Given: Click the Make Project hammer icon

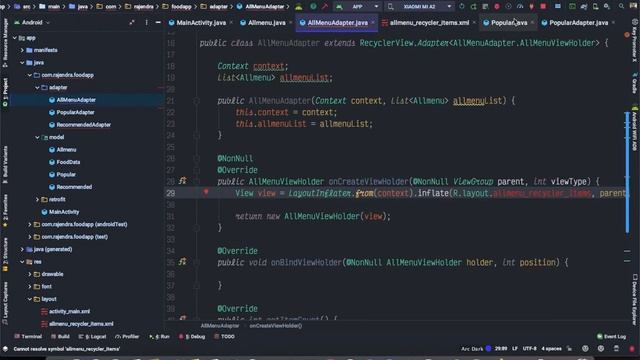Looking at the screenshot, I should click(324, 7).
